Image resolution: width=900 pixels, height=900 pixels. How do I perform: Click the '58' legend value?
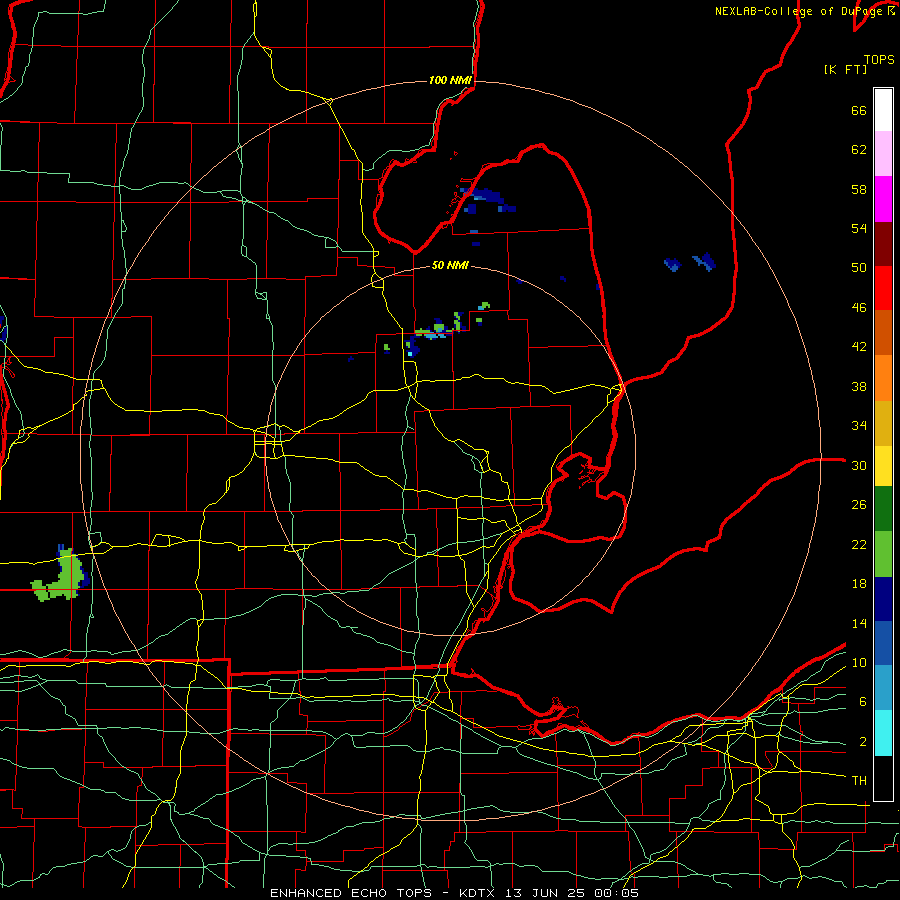[x=859, y=189]
